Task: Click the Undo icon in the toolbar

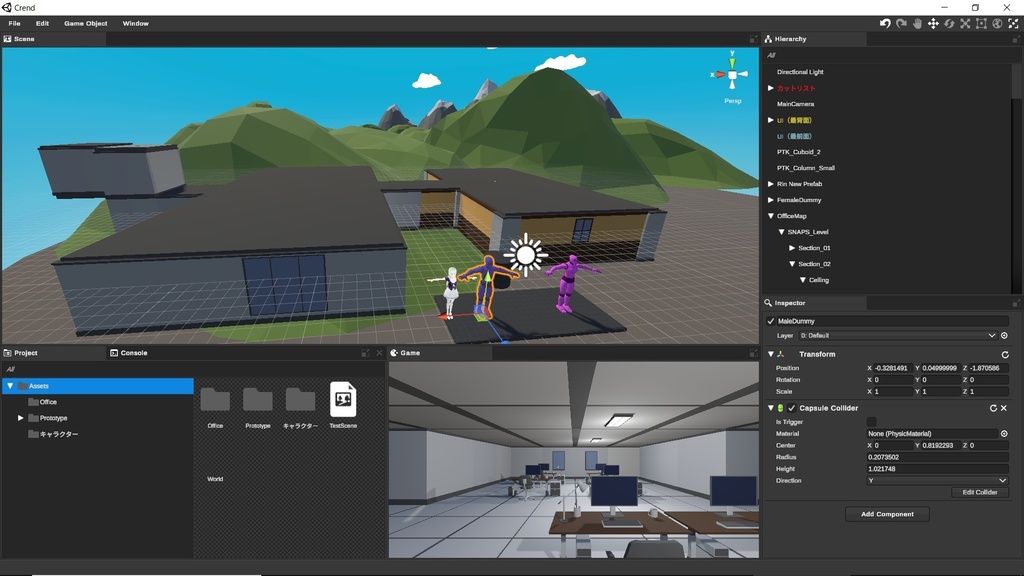Action: [x=885, y=23]
